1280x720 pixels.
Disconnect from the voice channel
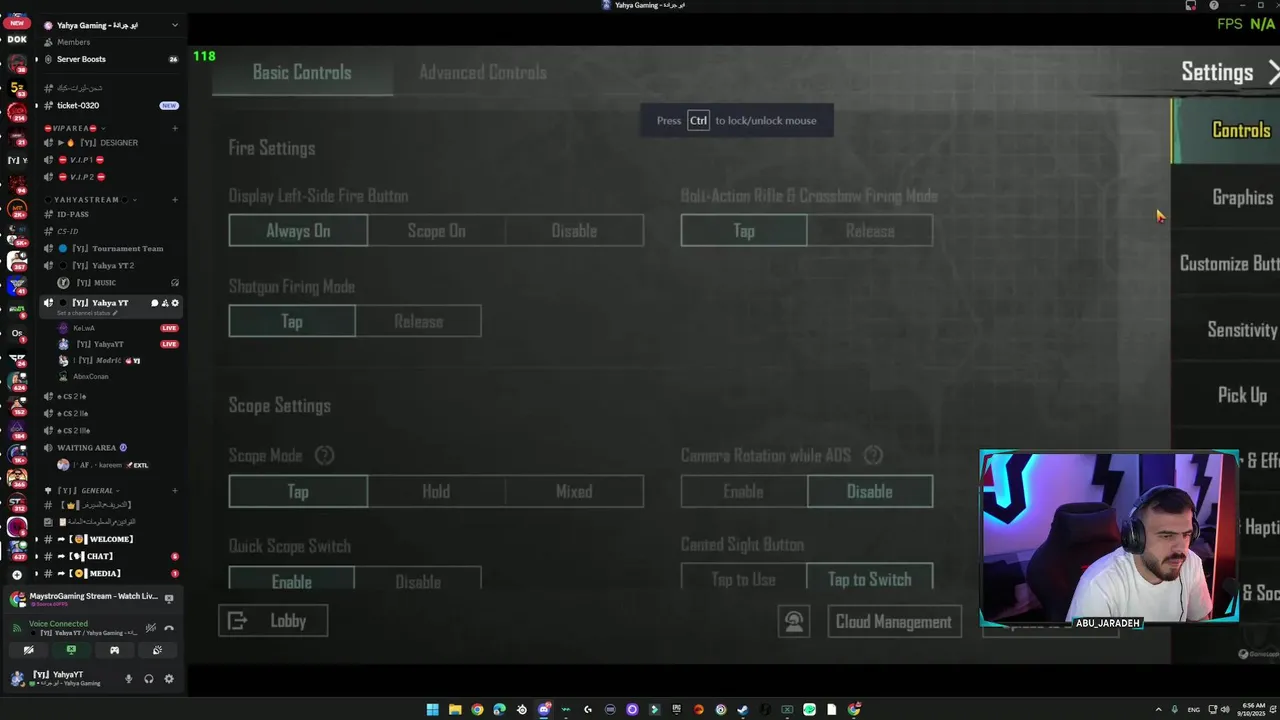point(168,628)
